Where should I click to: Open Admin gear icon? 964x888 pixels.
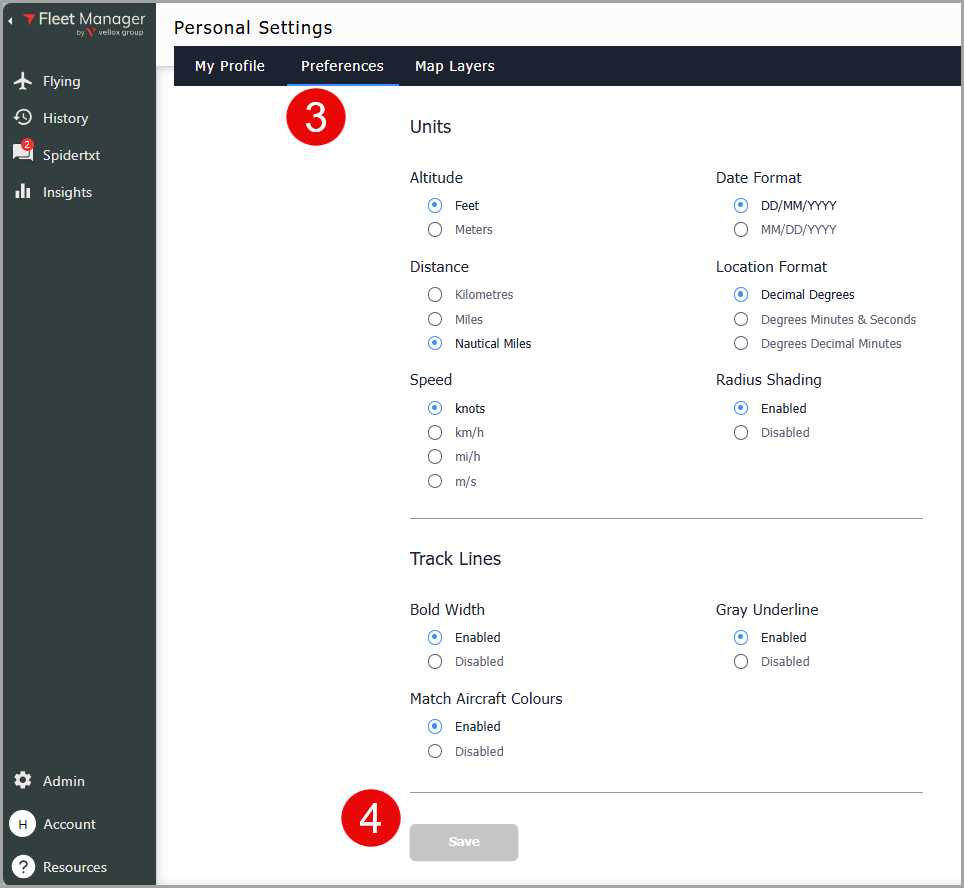tap(23, 781)
